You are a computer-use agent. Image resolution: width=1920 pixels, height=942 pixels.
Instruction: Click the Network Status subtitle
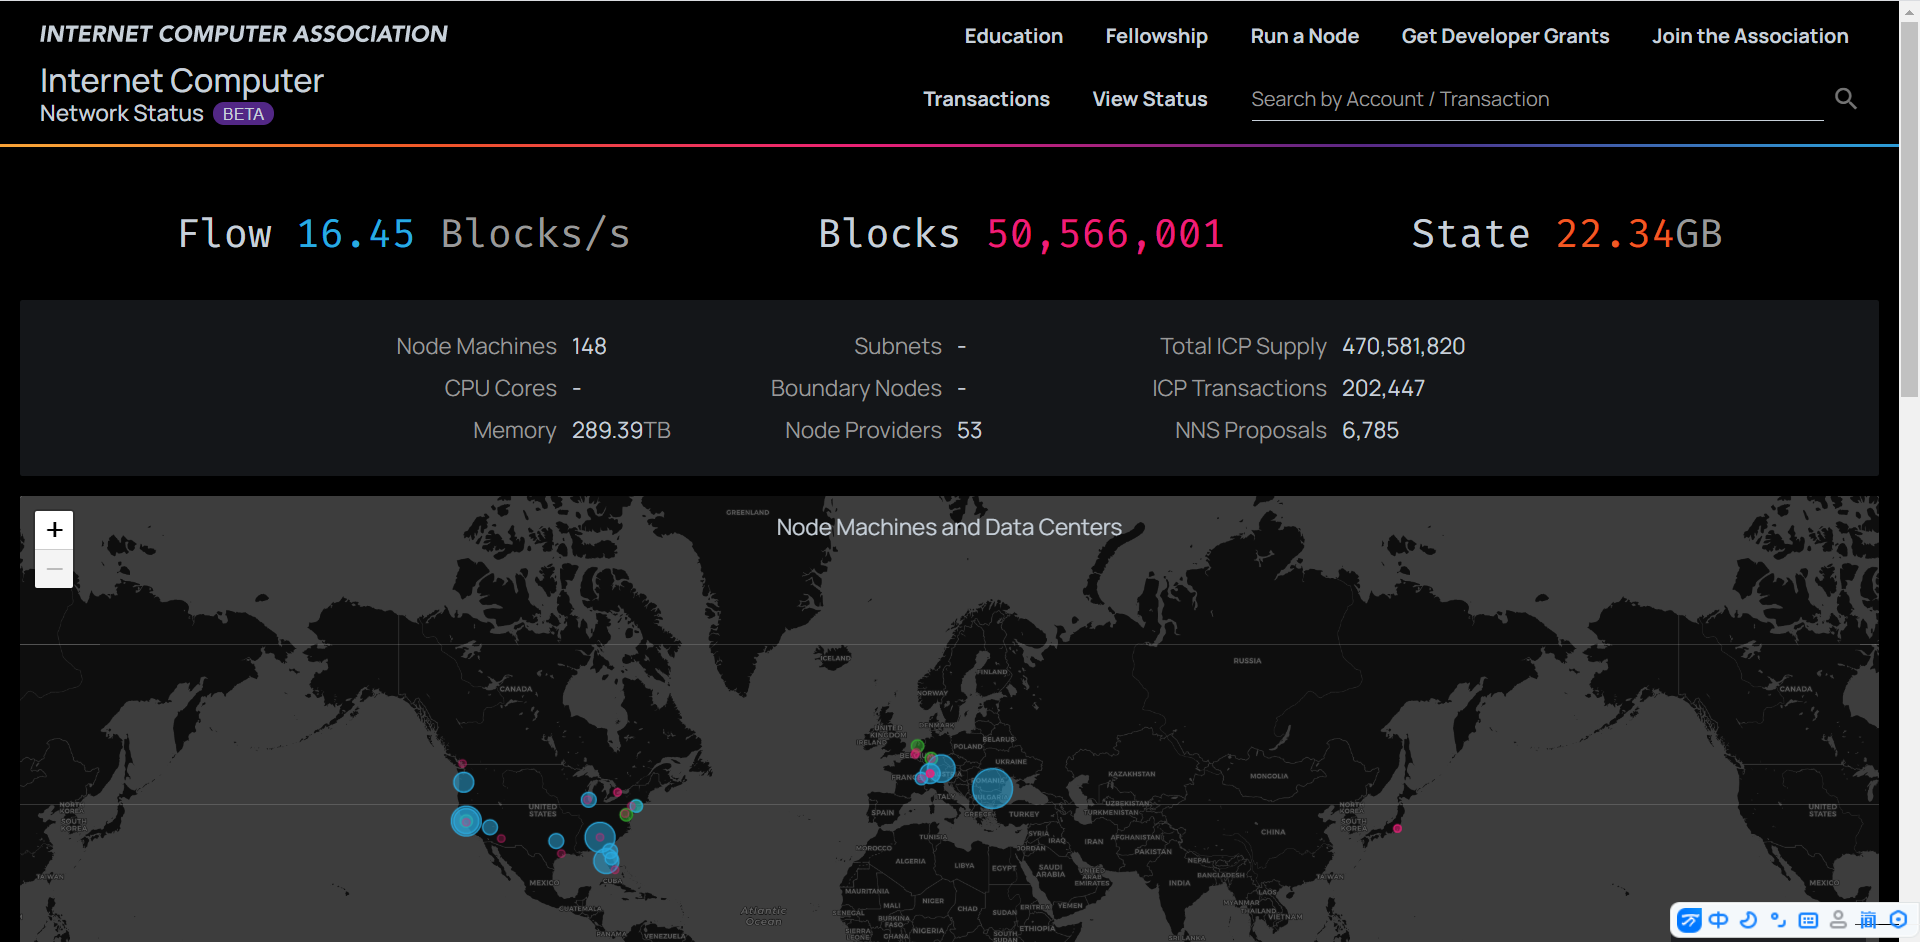122,114
